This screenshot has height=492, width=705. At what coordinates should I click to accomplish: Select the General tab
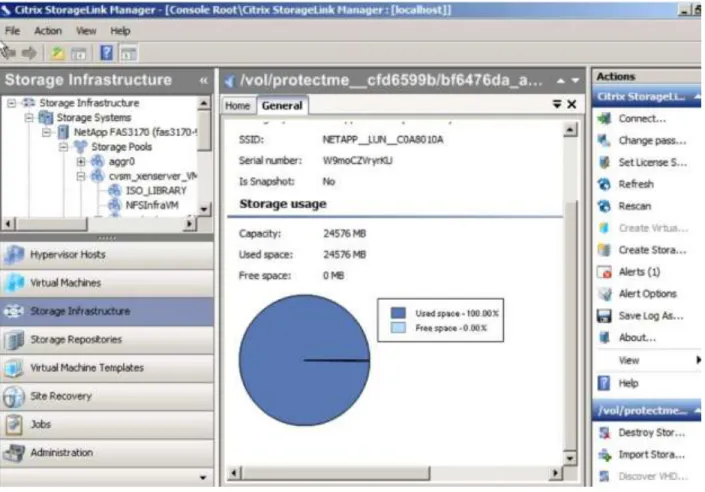(282, 106)
